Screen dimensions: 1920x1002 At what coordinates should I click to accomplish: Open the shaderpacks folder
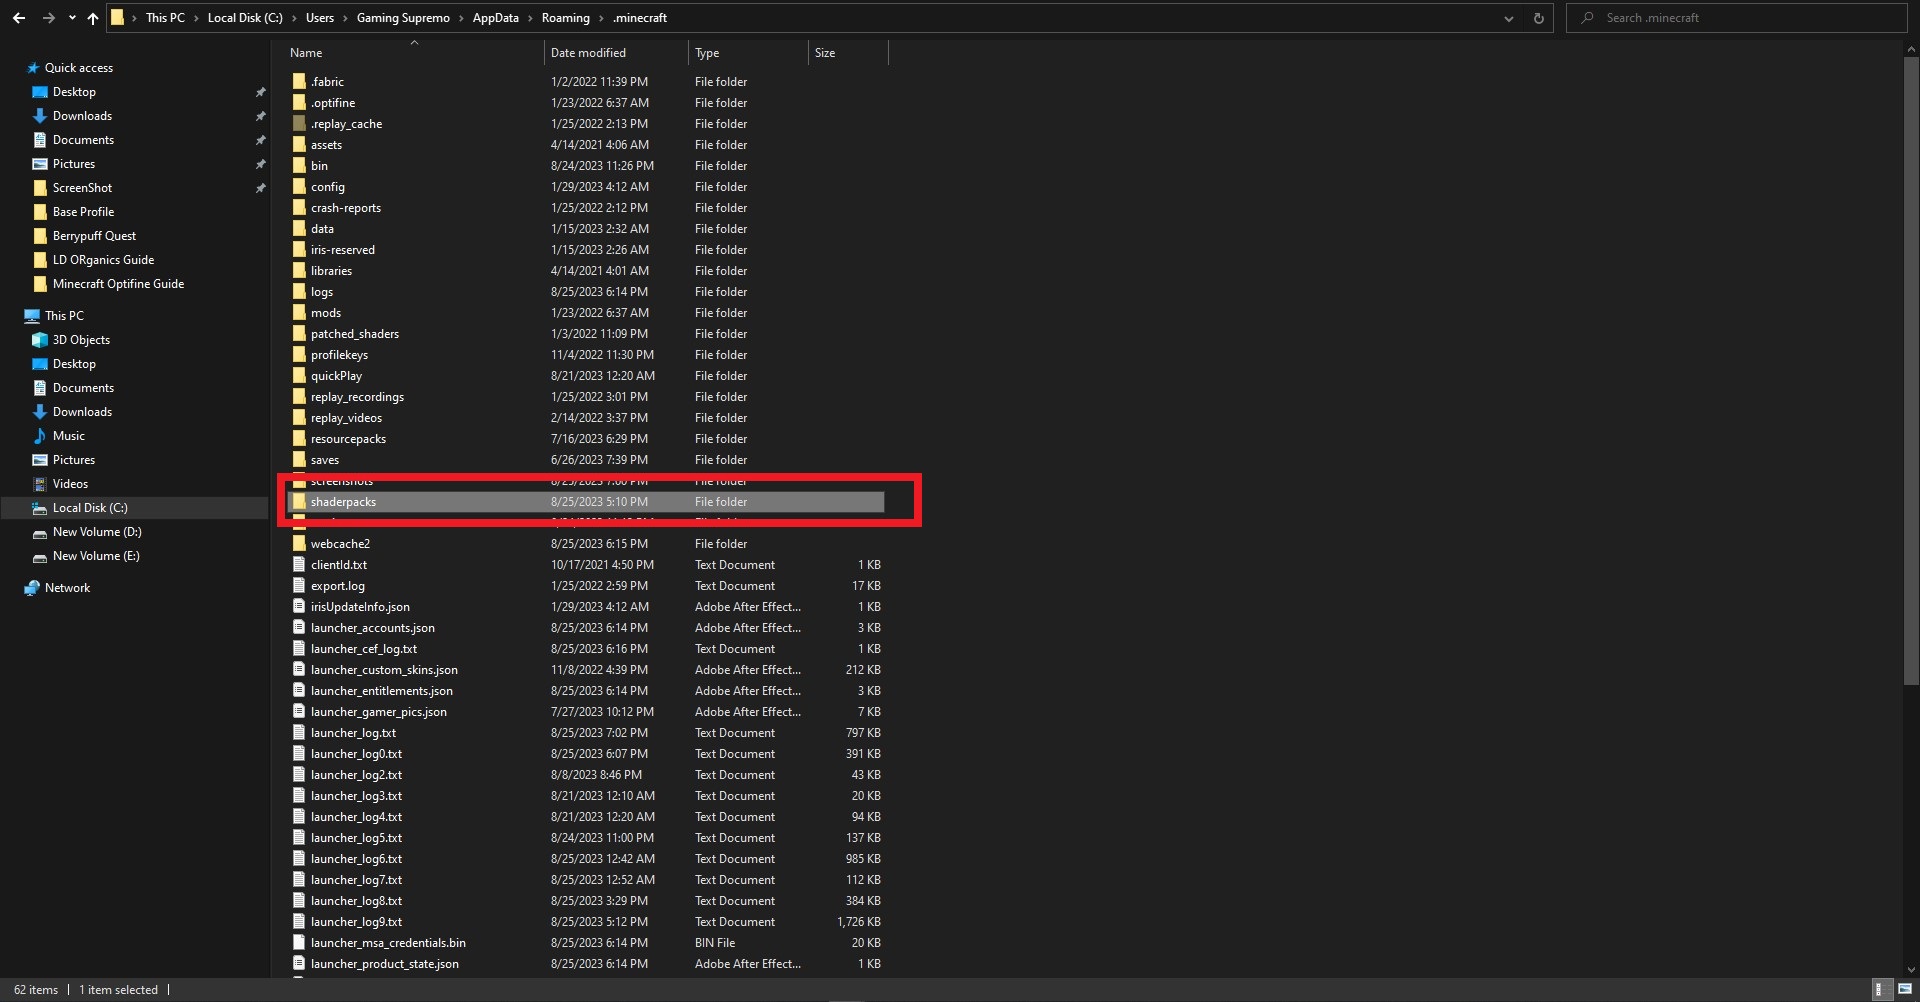tap(343, 501)
